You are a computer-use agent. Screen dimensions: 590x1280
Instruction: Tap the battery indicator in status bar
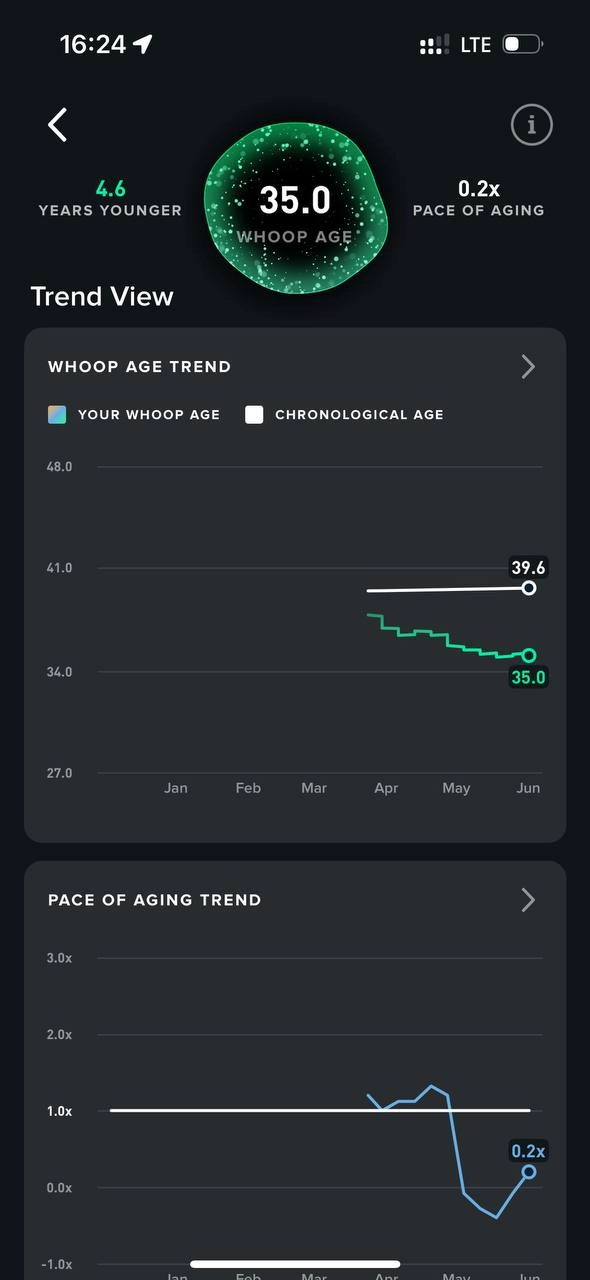click(523, 44)
